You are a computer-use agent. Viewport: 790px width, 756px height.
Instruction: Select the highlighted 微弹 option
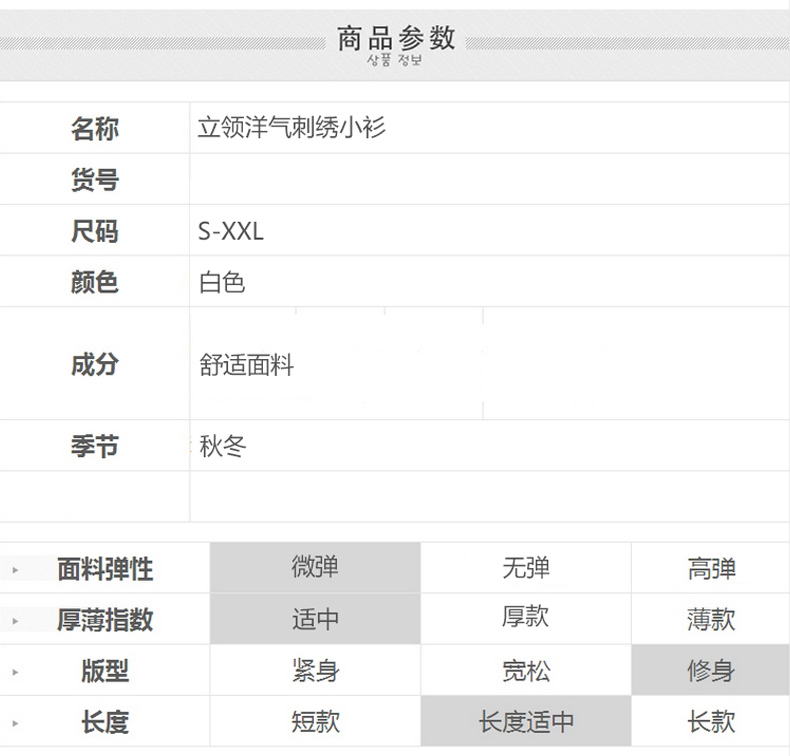click(315, 568)
